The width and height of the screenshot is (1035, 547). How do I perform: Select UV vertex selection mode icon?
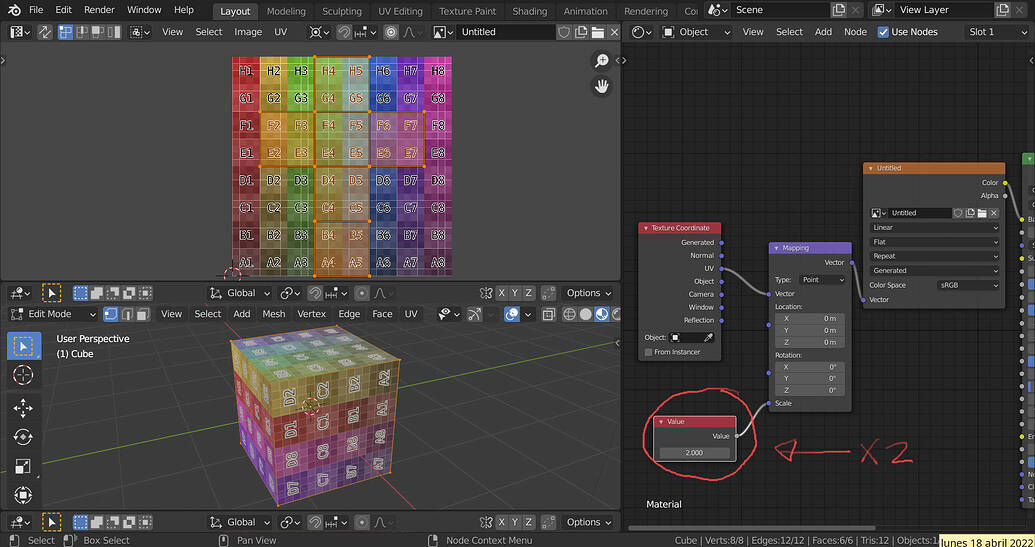tap(65, 32)
